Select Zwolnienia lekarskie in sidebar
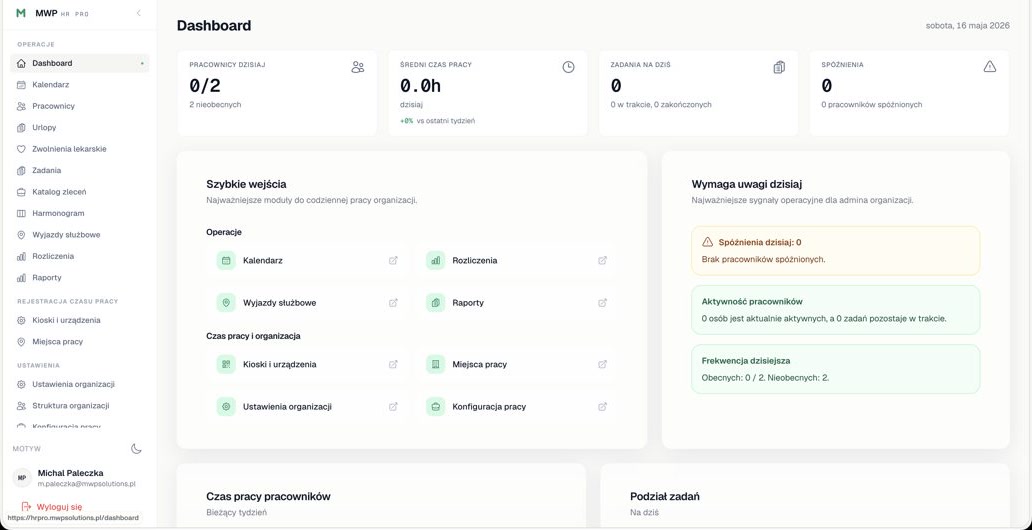This screenshot has width=1032, height=530. (80, 149)
